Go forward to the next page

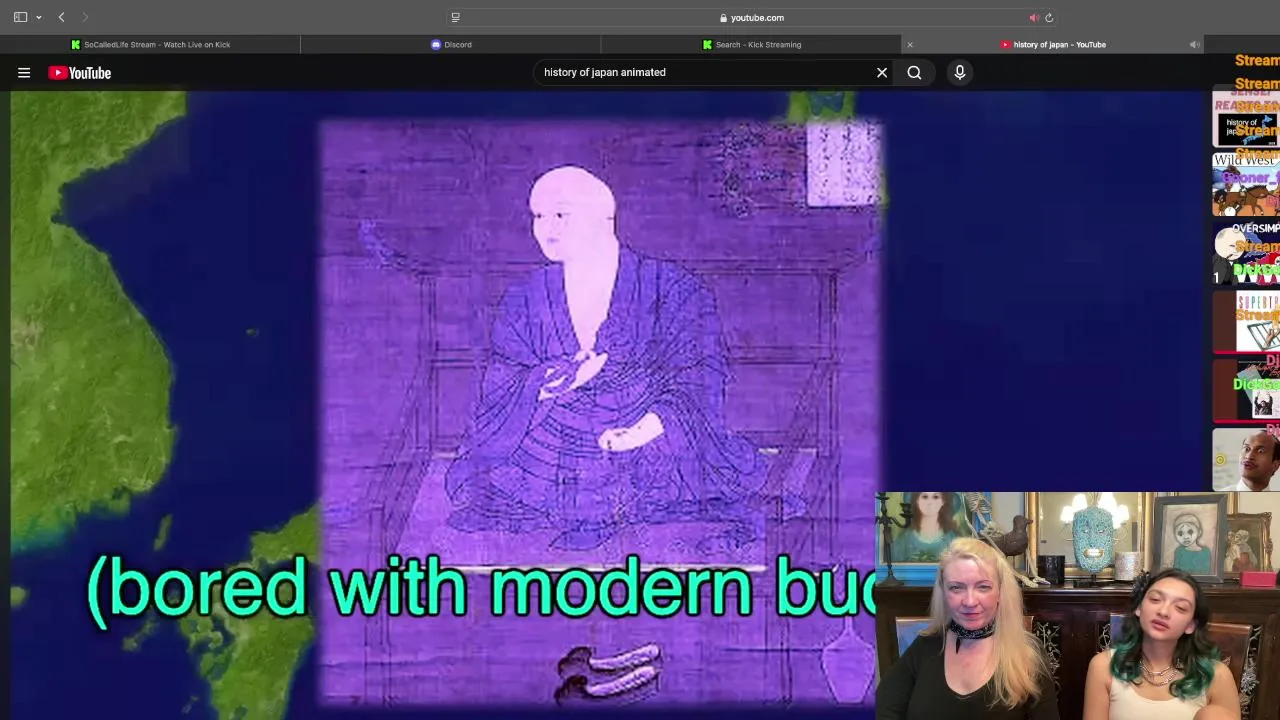point(85,17)
